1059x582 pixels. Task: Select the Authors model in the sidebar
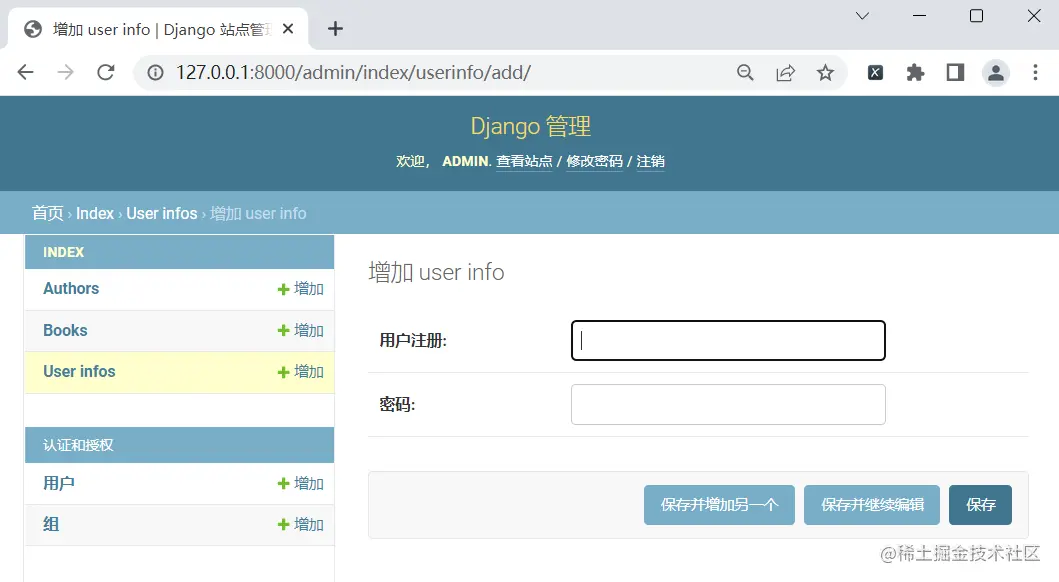(x=70, y=289)
